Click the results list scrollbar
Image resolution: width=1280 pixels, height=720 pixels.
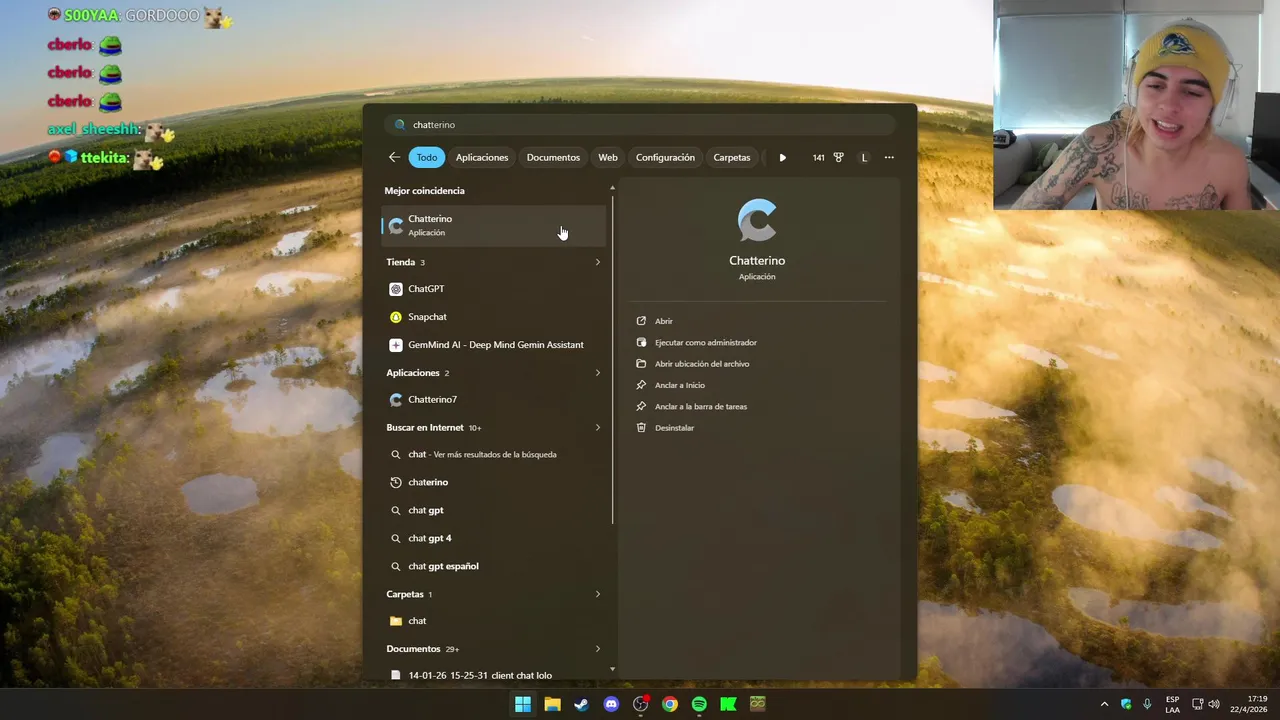click(613, 360)
